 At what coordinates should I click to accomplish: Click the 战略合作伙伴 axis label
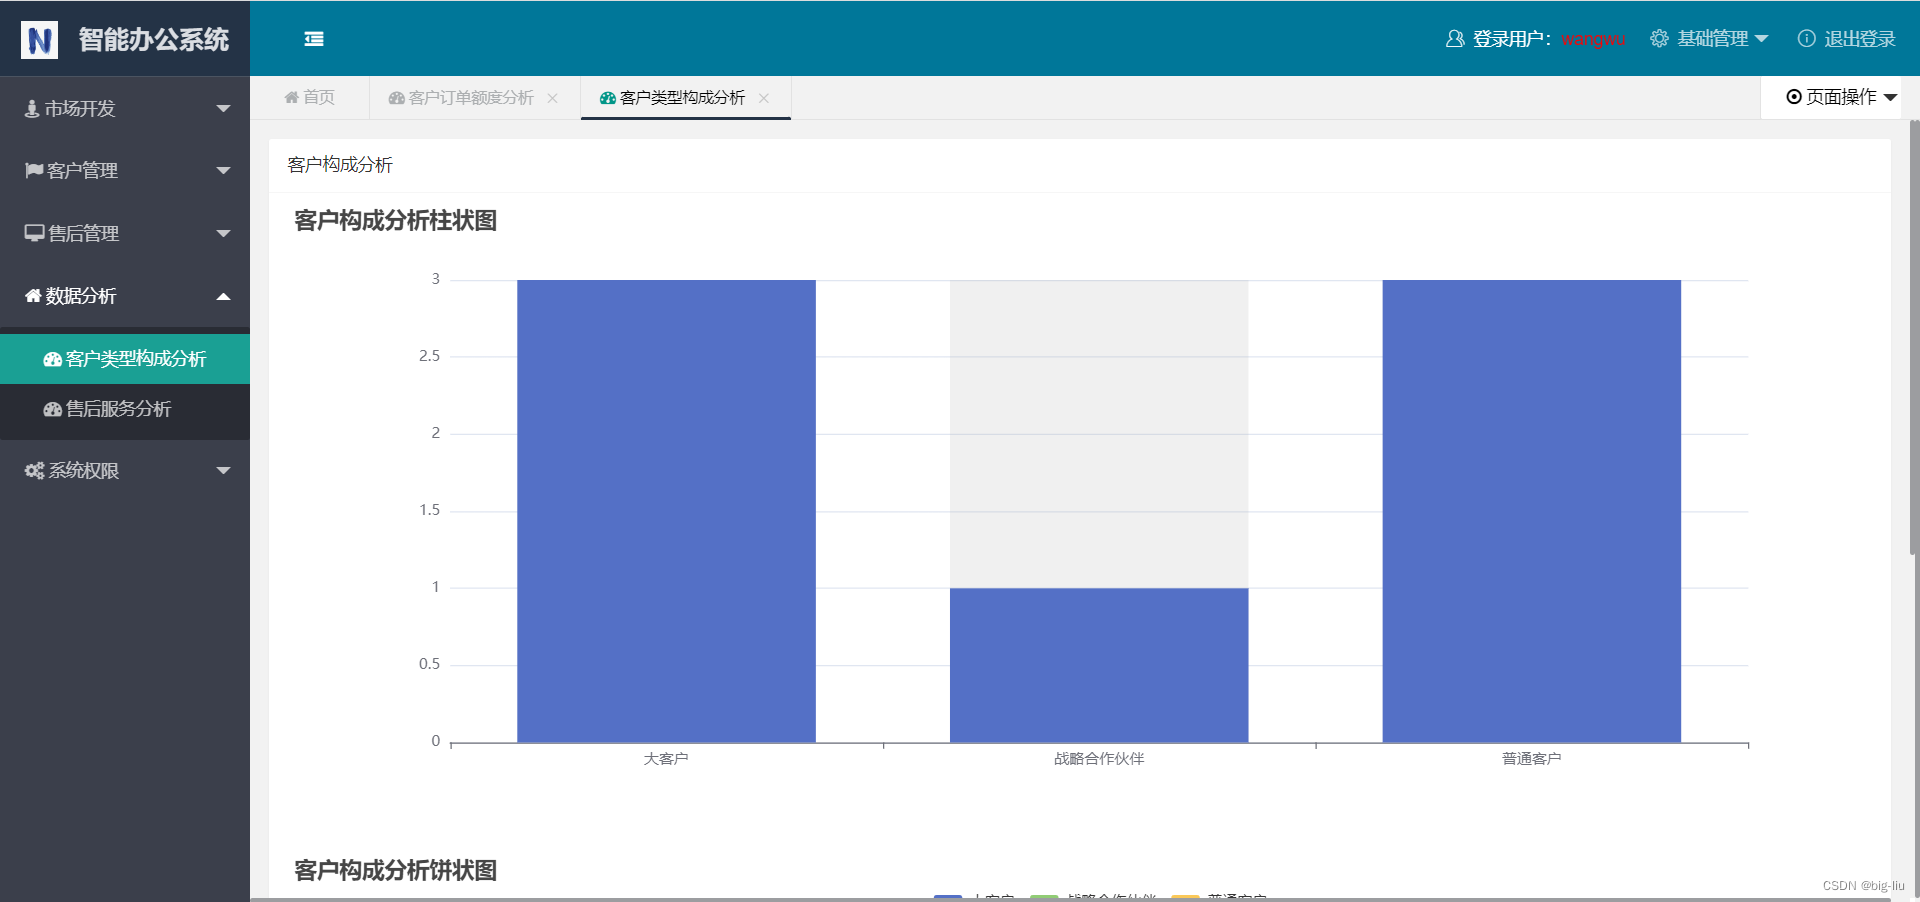pos(1099,759)
